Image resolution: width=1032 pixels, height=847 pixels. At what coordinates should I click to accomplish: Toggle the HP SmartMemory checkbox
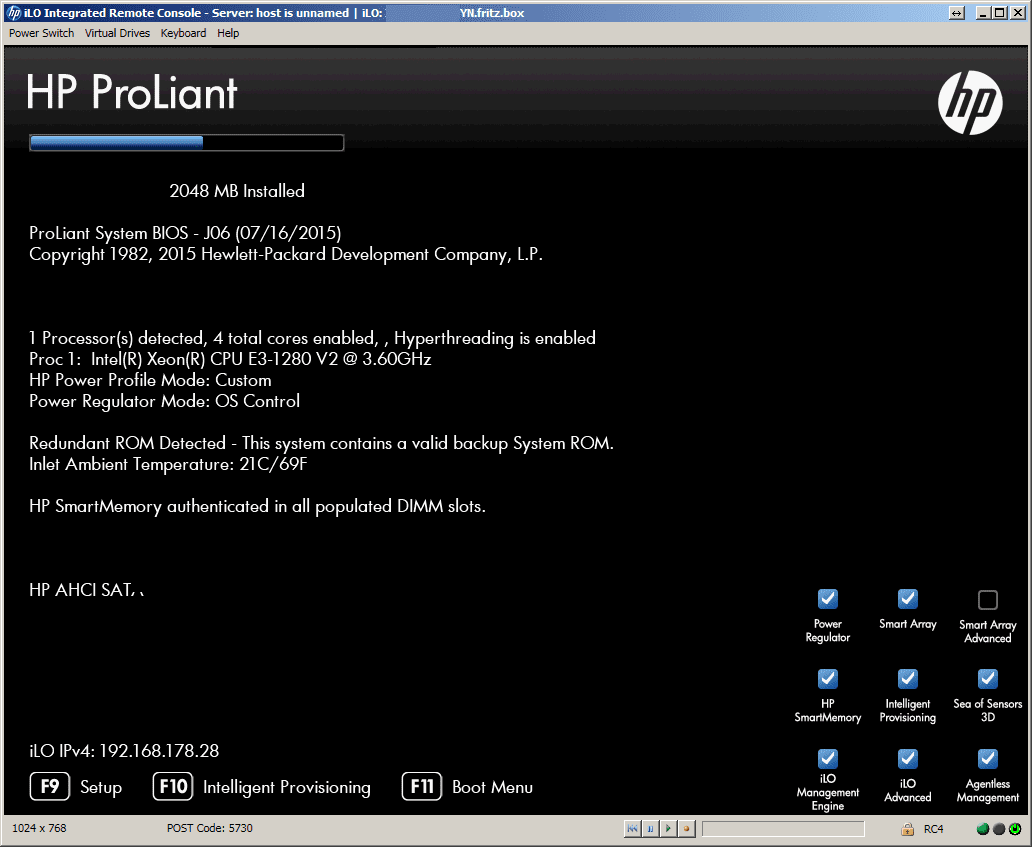[828, 679]
